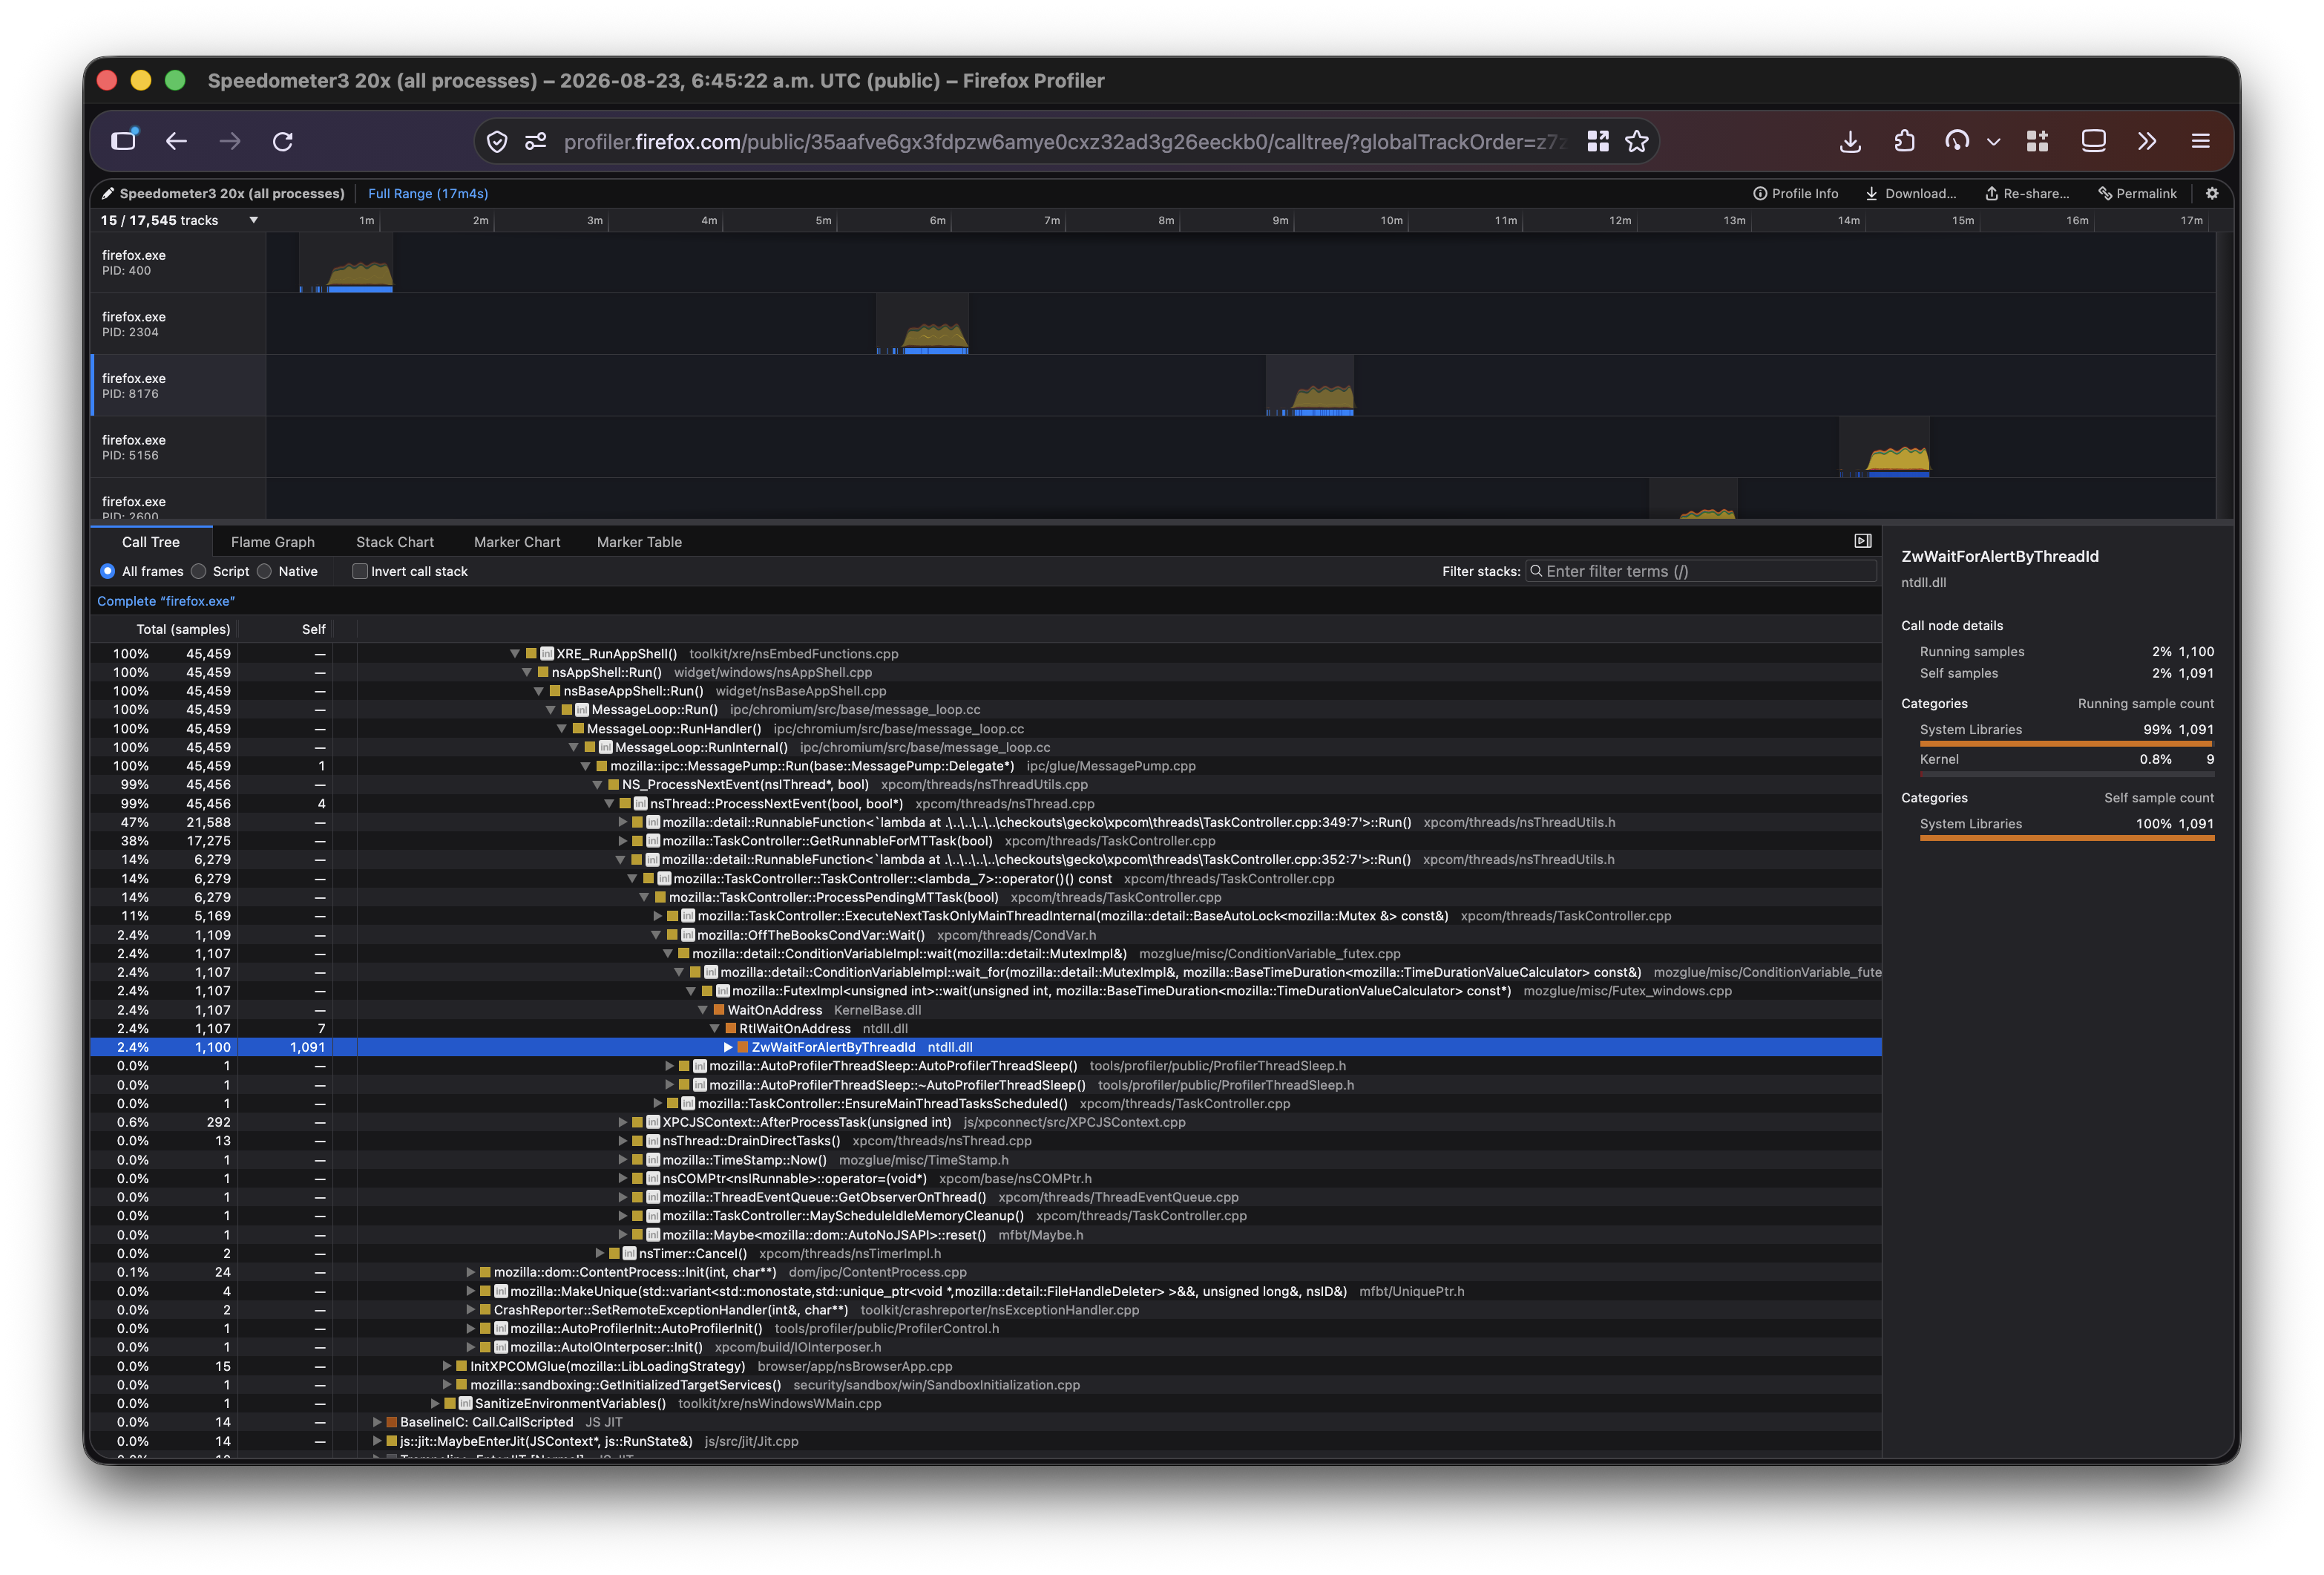Reload the profiler page

pos(283,141)
